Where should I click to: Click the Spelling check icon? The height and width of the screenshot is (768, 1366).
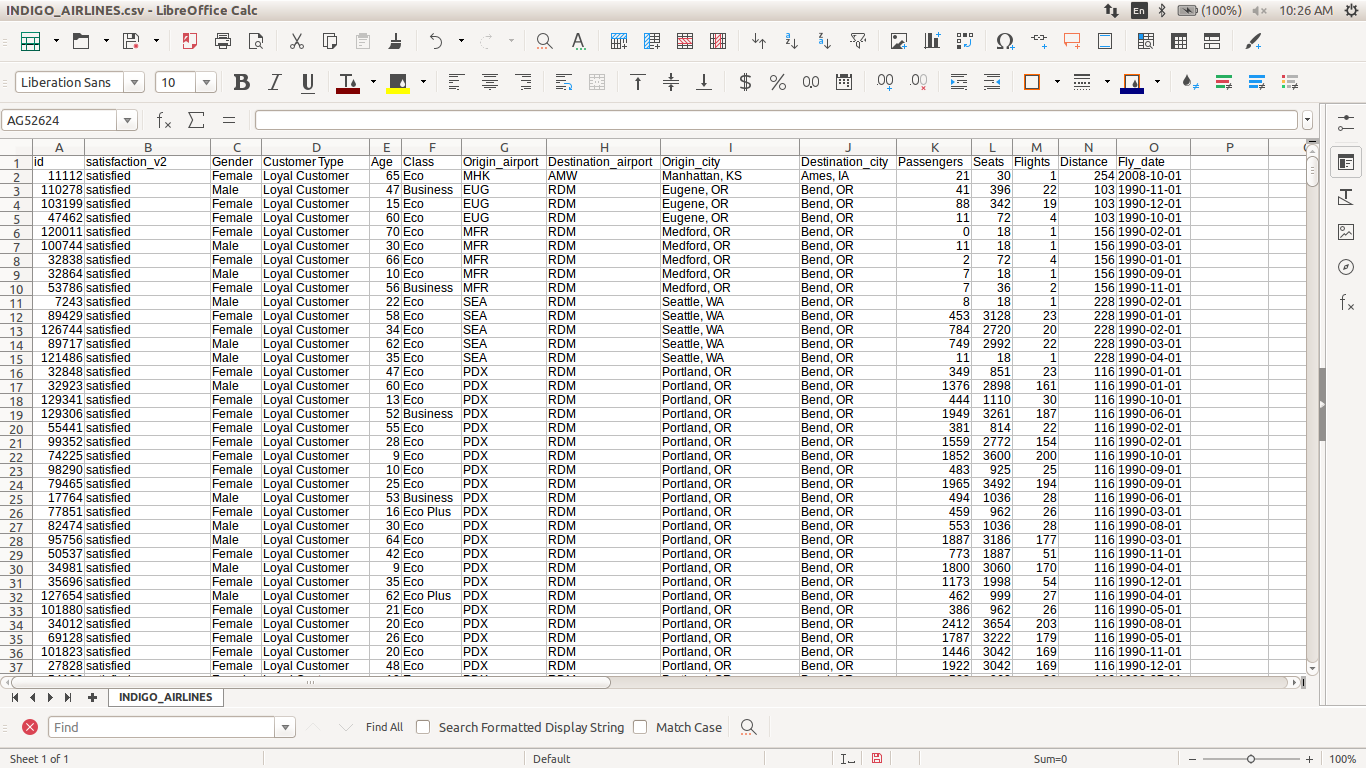578,41
